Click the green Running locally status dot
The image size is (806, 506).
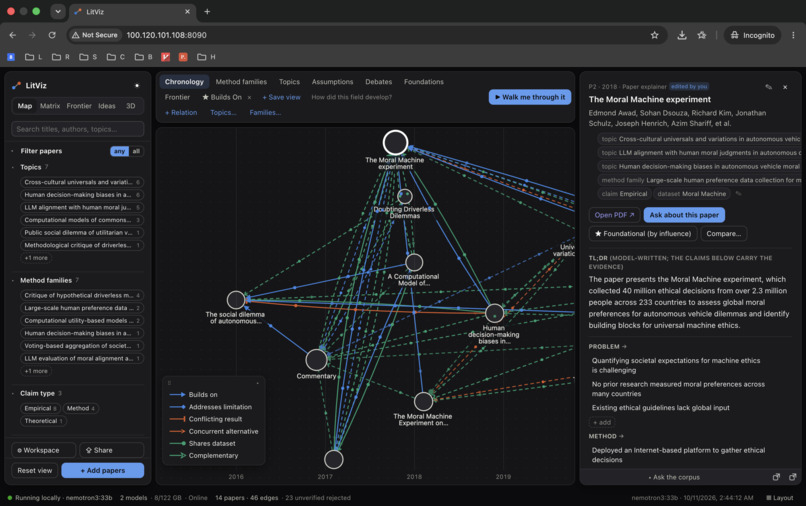click(10, 498)
